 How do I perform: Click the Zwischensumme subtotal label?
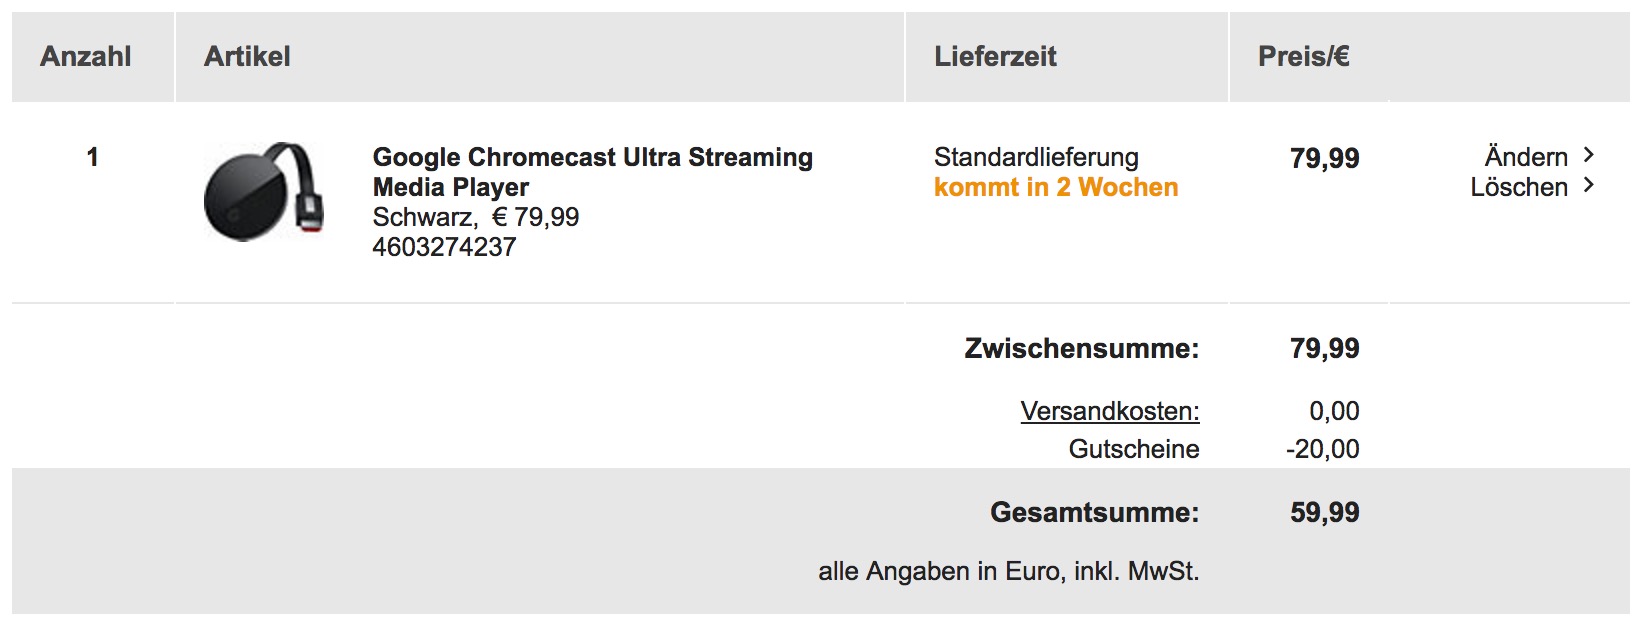(1081, 349)
